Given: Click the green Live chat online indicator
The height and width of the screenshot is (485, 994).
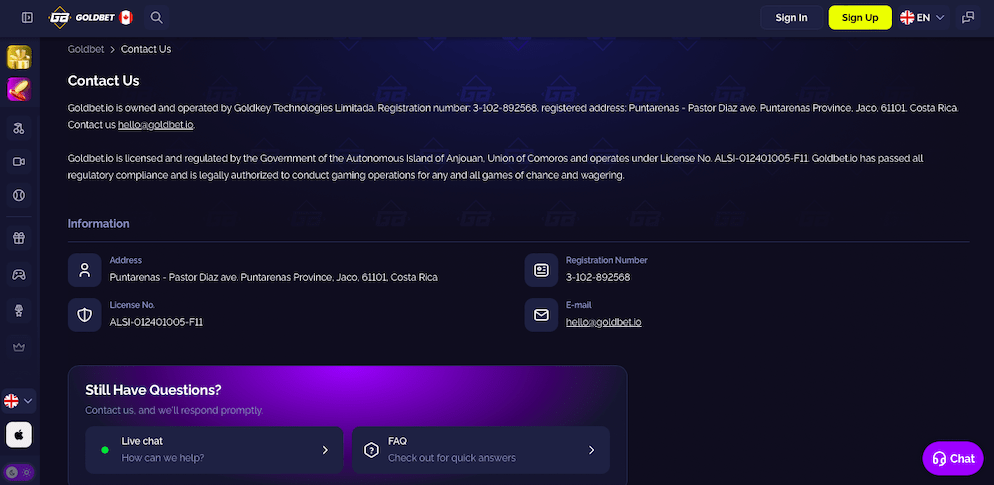Looking at the screenshot, I should [105, 450].
